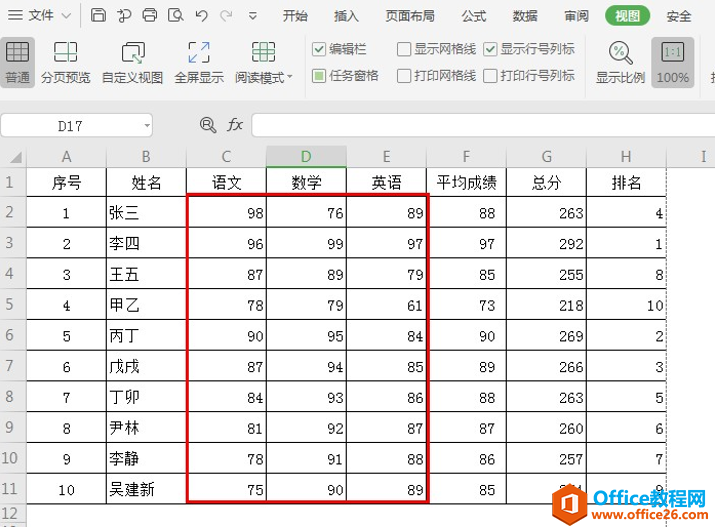Open the 页面布局 tab
715x532 pixels.
point(409,16)
